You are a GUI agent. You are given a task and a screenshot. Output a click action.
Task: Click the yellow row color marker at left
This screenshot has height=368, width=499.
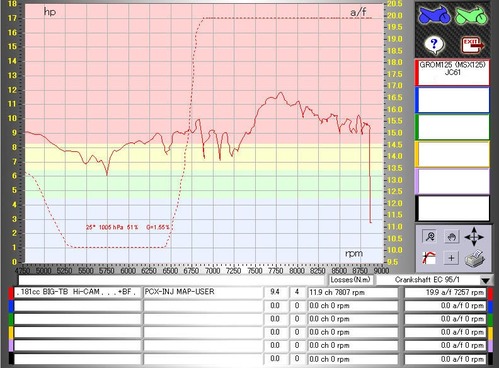pos(11,332)
